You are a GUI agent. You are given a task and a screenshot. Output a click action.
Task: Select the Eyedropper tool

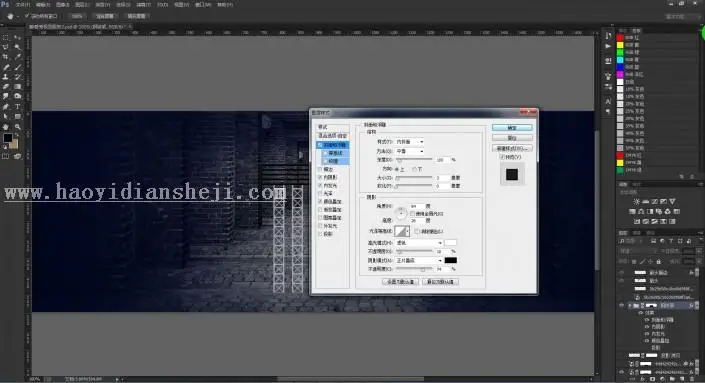[x=18, y=57]
